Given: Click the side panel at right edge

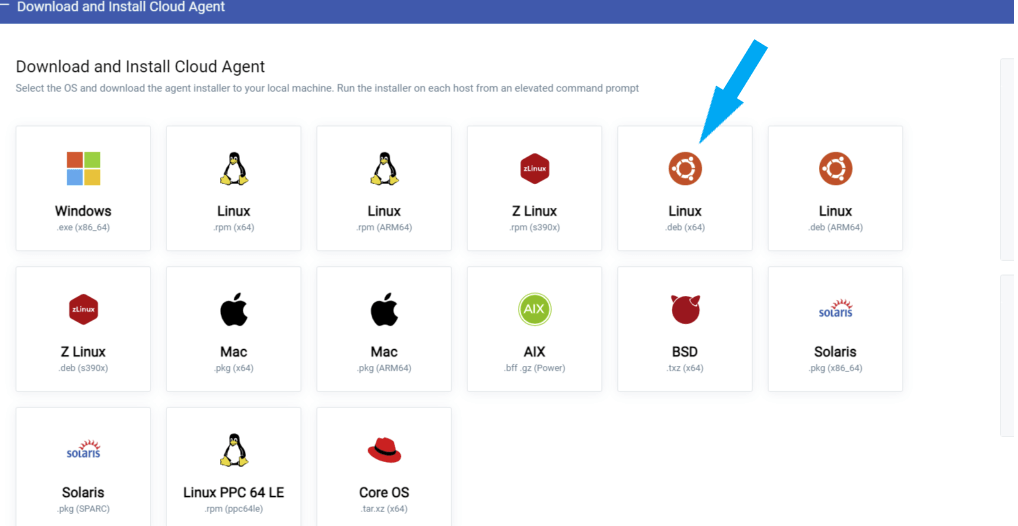Looking at the screenshot, I should click(x=1007, y=159).
